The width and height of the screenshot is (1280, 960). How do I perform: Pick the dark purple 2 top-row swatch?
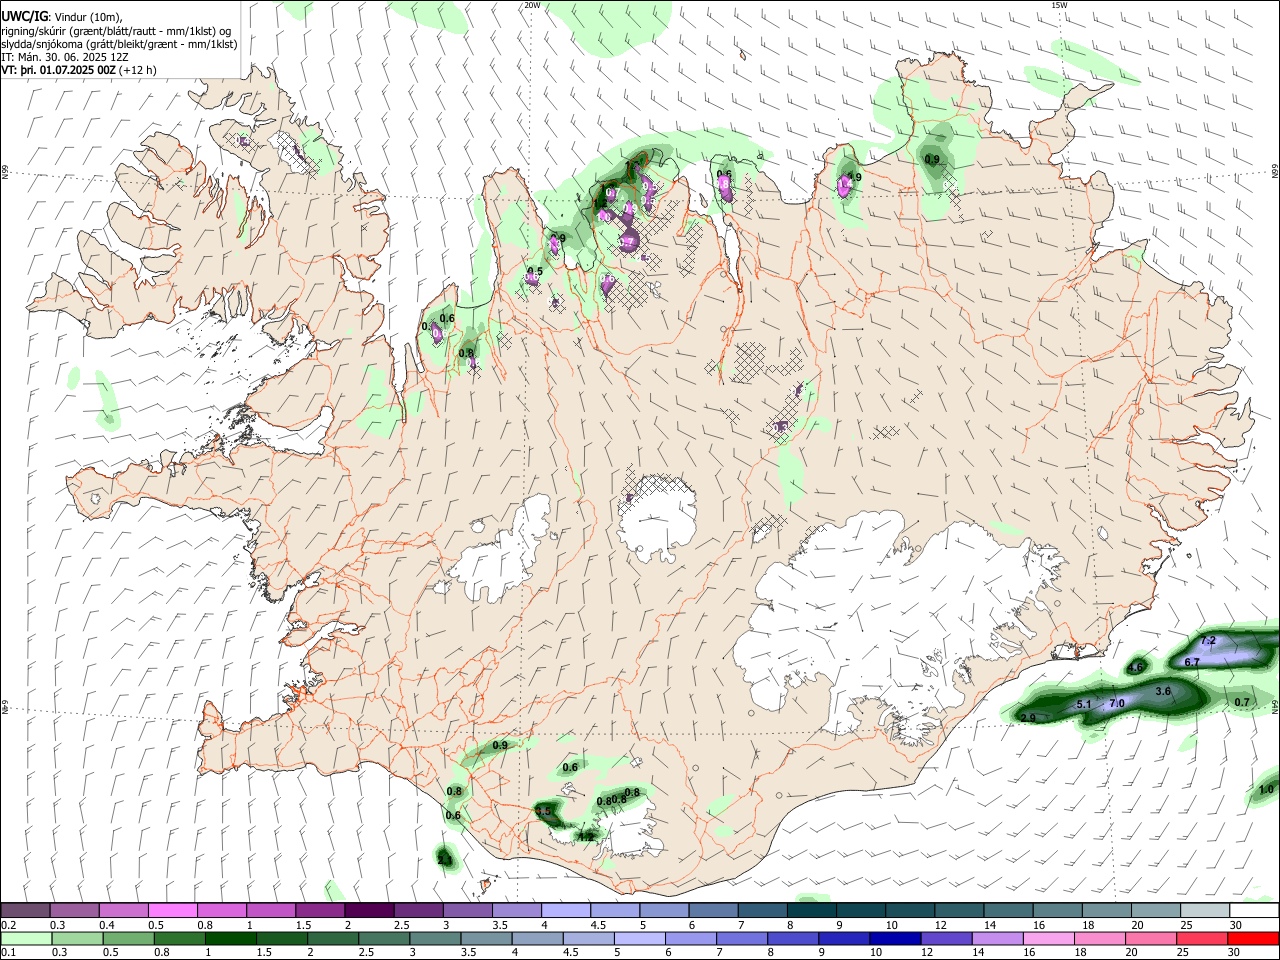tap(369, 911)
